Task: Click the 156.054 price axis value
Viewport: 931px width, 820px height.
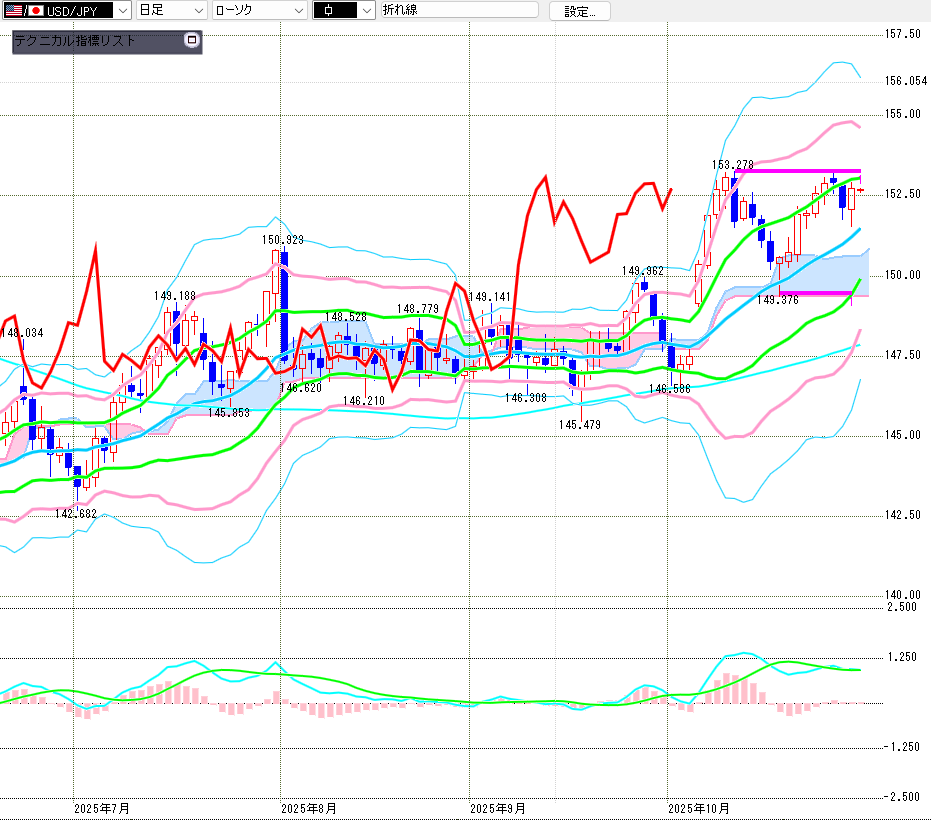Action: pyautogui.click(x=905, y=81)
